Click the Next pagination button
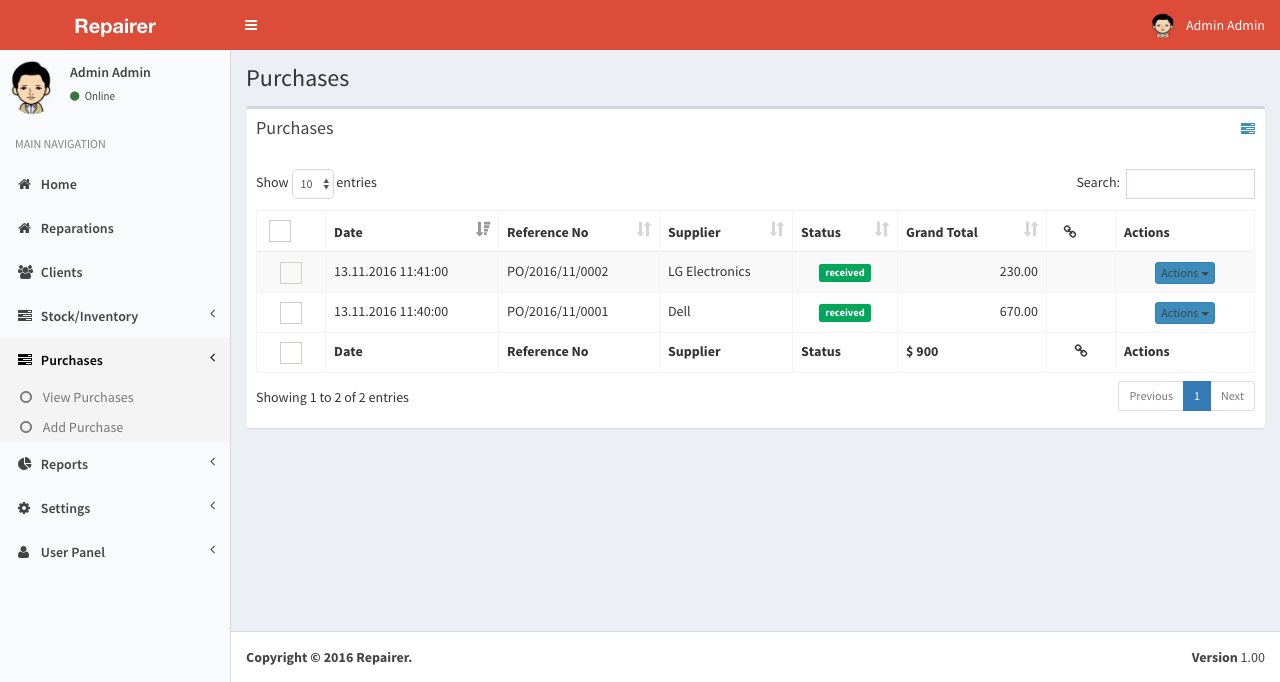This screenshot has height=682, width=1280. (1232, 396)
